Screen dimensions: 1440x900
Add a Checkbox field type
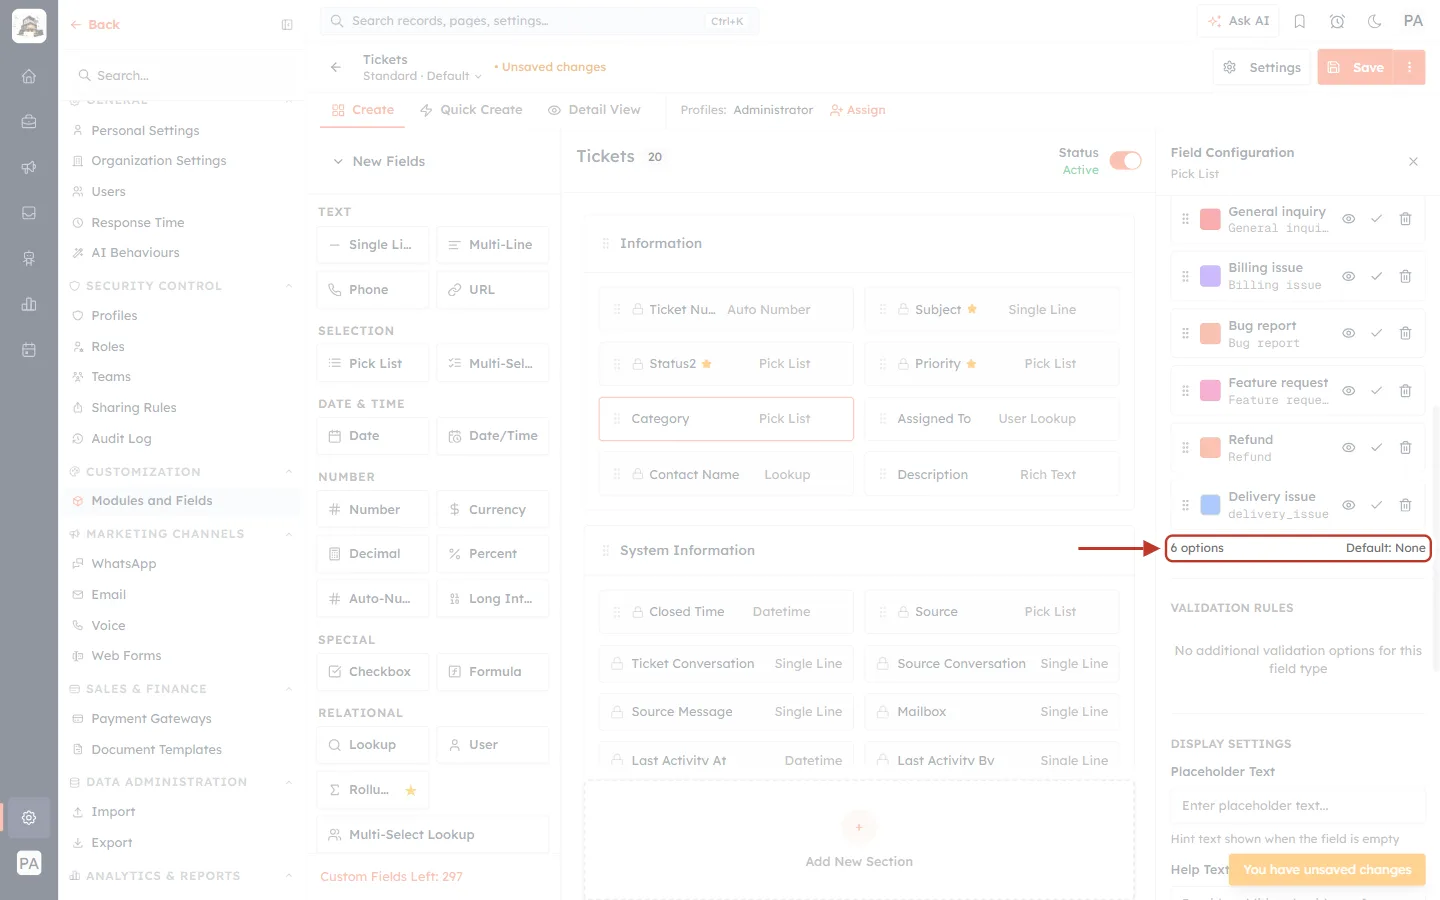[x=373, y=672]
